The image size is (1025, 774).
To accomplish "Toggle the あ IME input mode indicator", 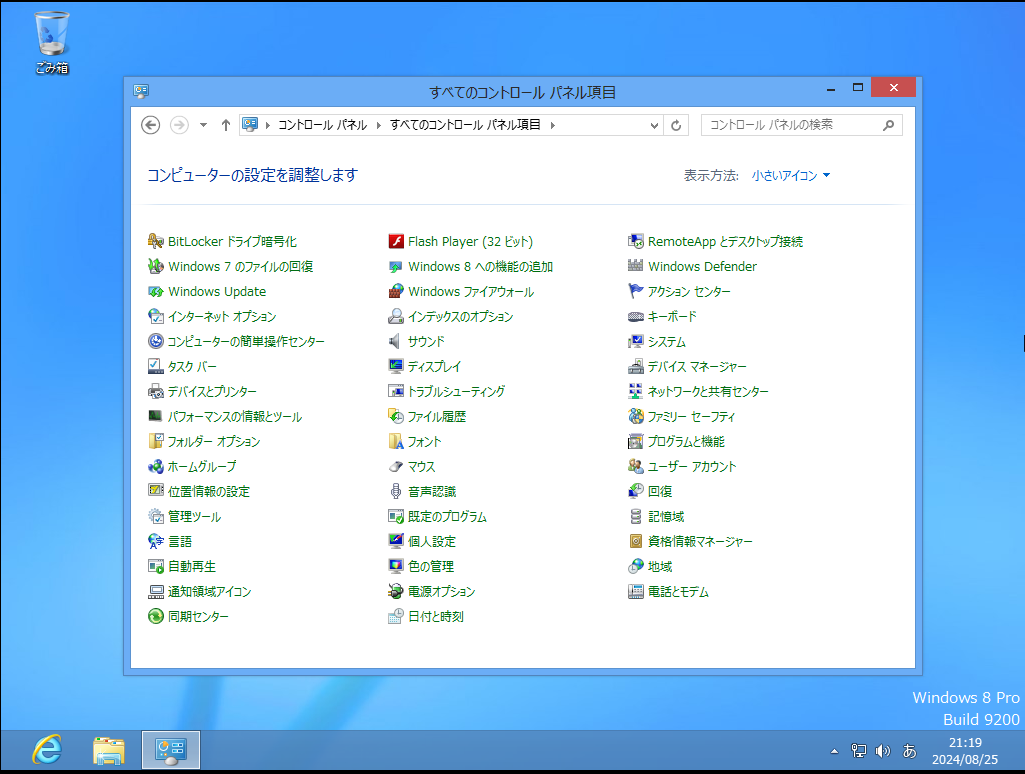I will [x=909, y=751].
